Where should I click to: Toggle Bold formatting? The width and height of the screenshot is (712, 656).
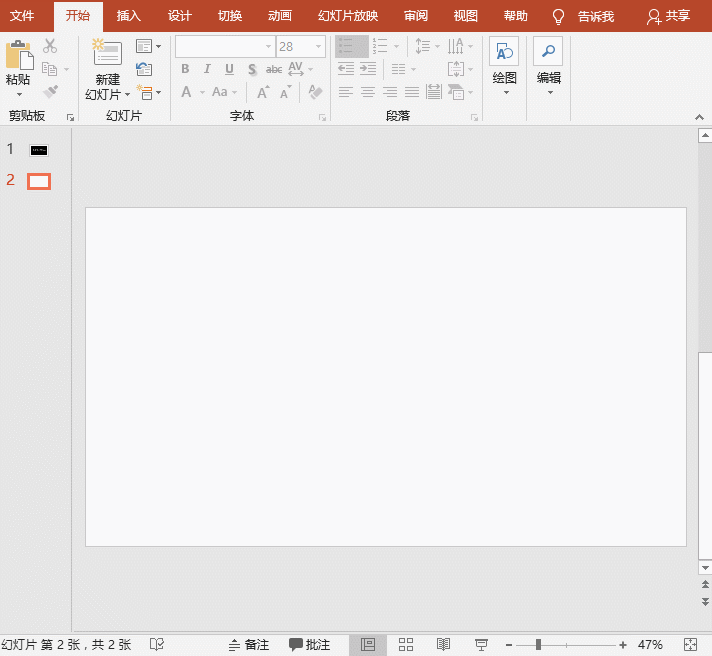click(x=185, y=69)
